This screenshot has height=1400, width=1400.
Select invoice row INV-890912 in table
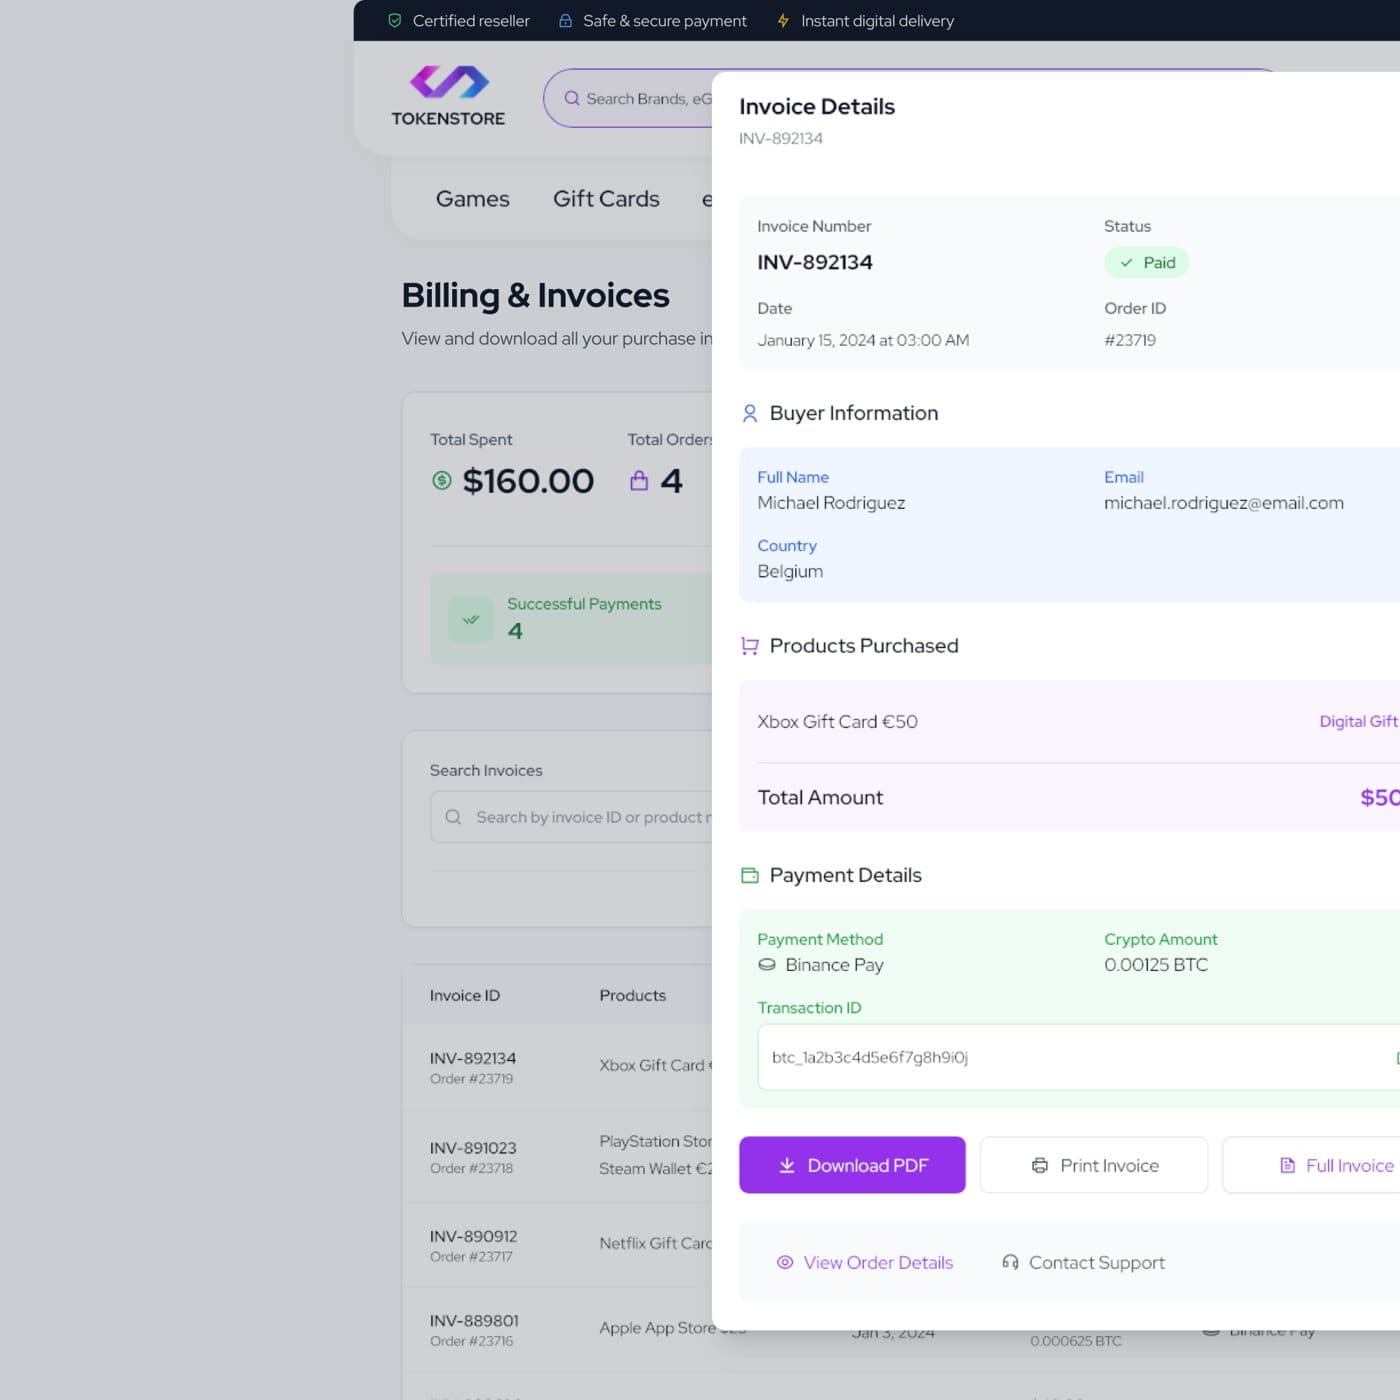(557, 1245)
